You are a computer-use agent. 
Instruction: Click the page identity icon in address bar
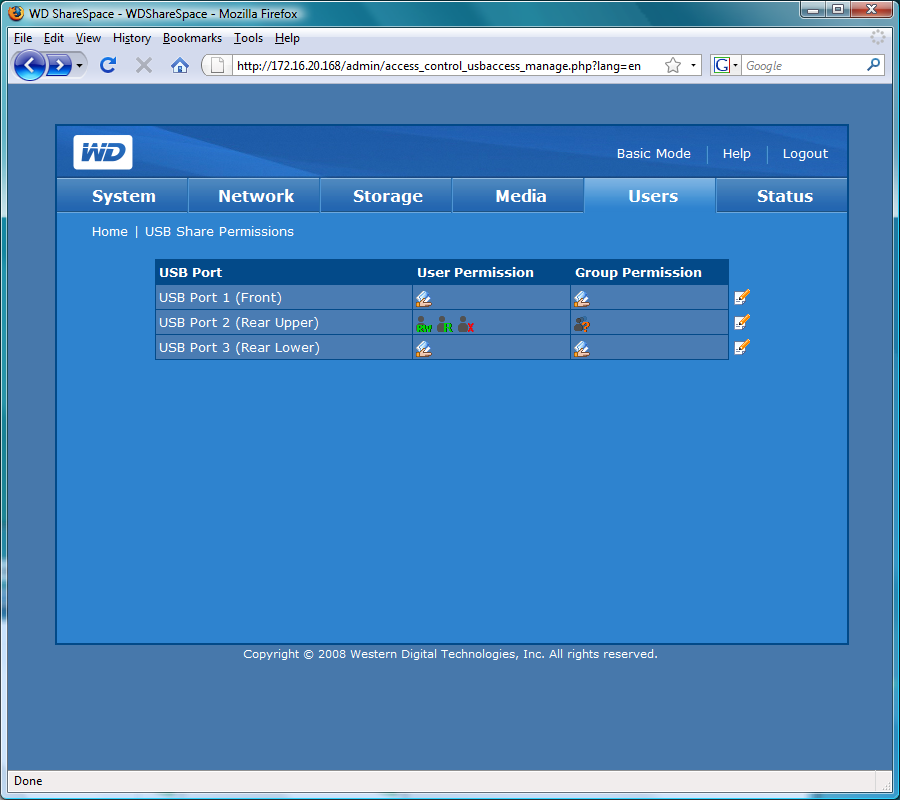(x=217, y=65)
